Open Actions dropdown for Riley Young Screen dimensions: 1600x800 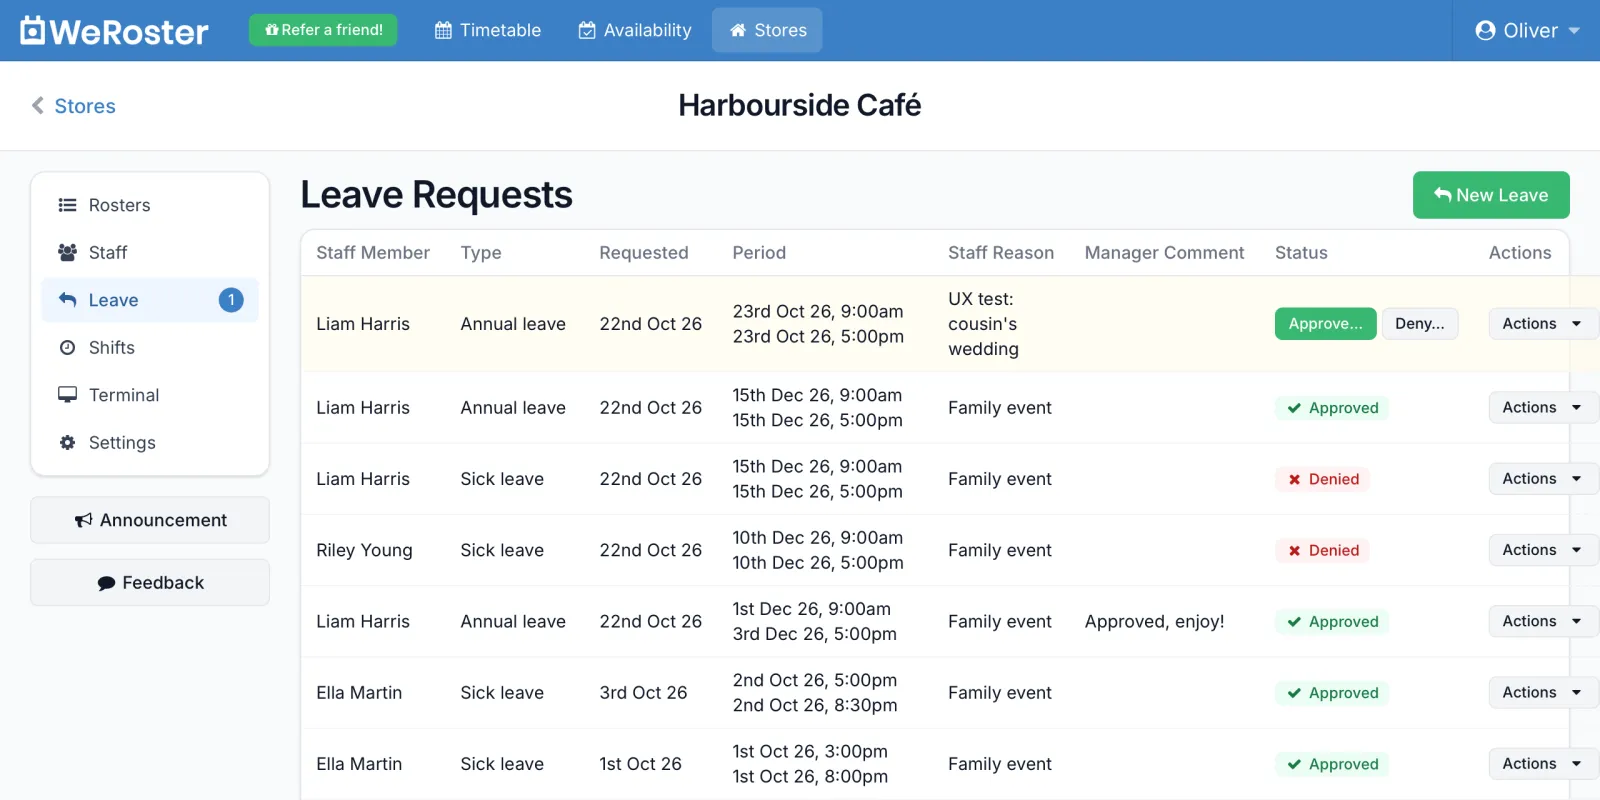click(x=1543, y=549)
